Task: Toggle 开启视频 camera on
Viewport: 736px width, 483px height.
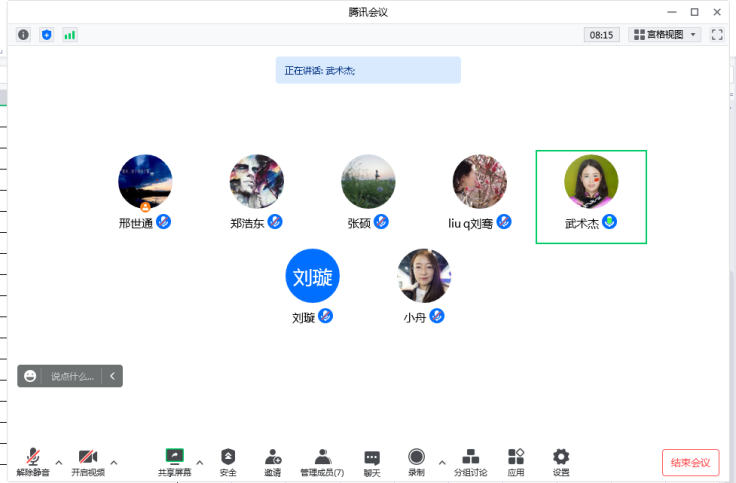Action: 87,462
